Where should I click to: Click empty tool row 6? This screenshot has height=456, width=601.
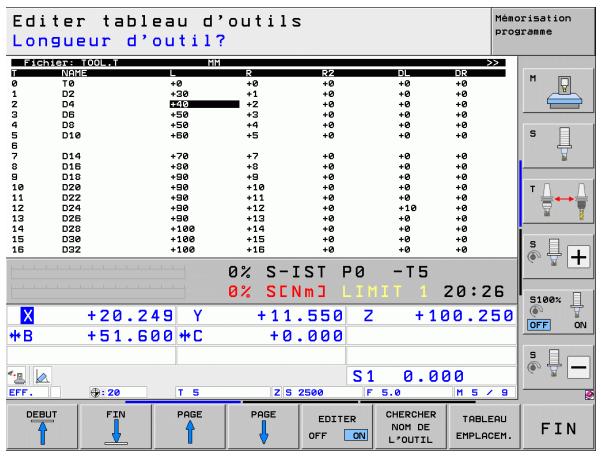pyautogui.click(x=258, y=146)
